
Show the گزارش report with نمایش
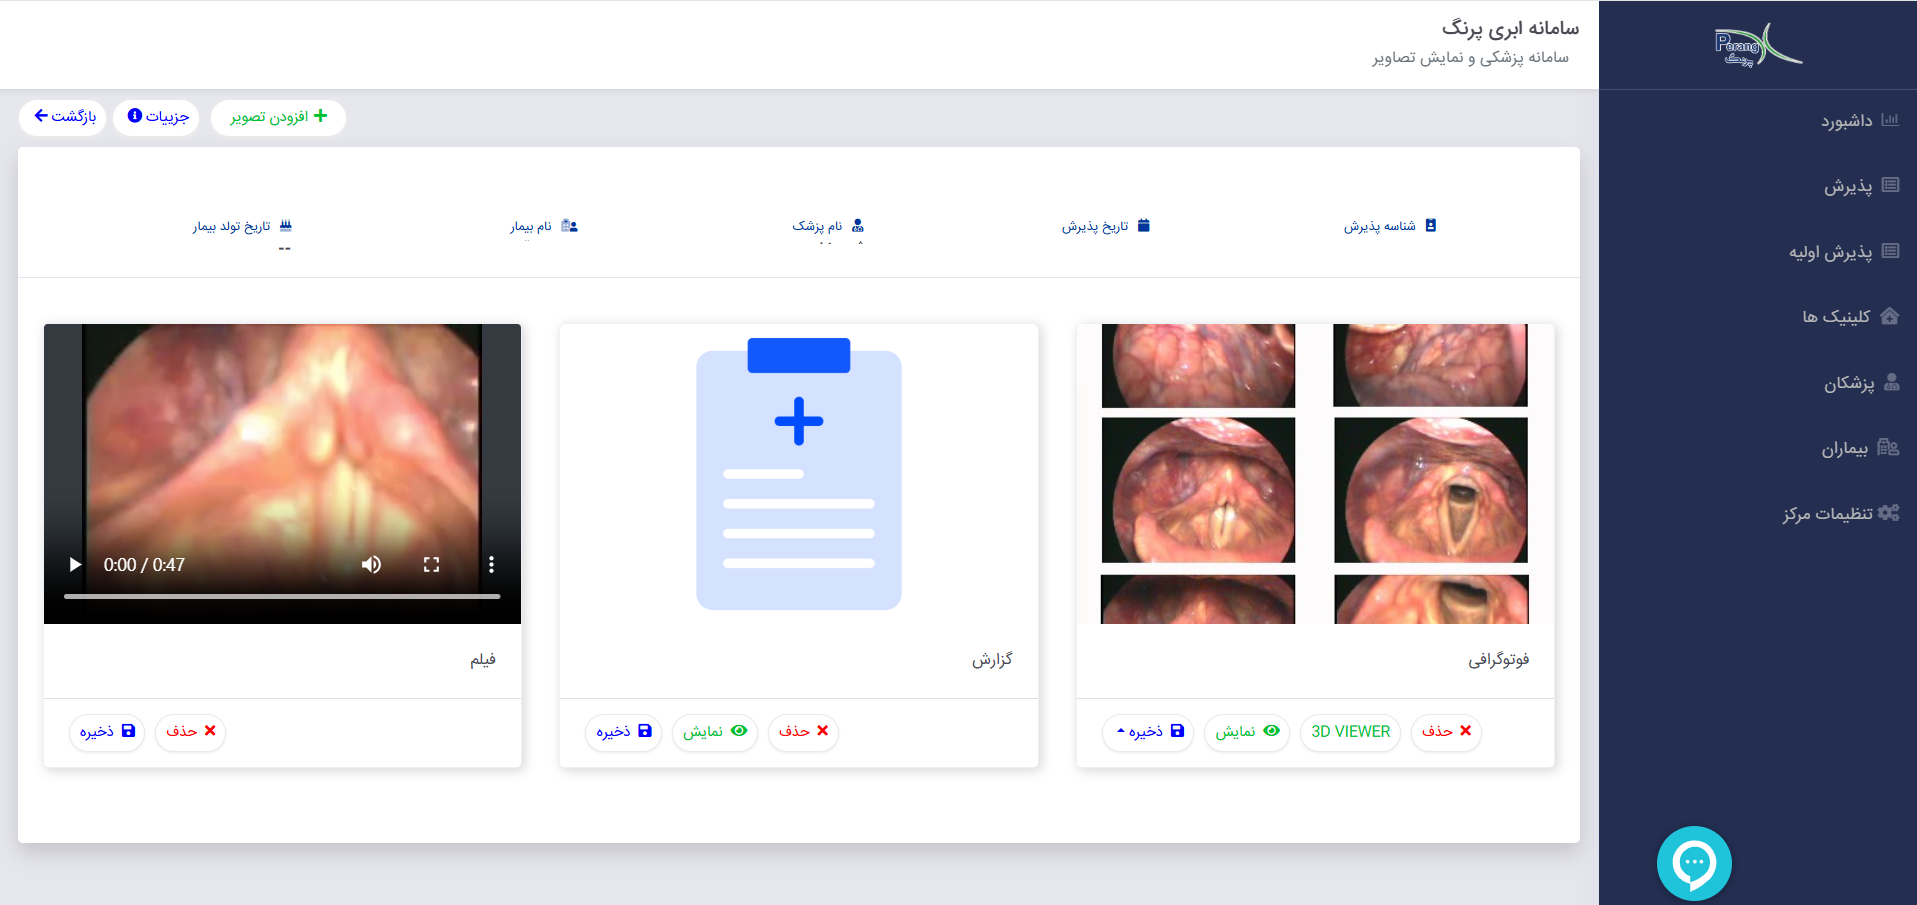point(715,732)
